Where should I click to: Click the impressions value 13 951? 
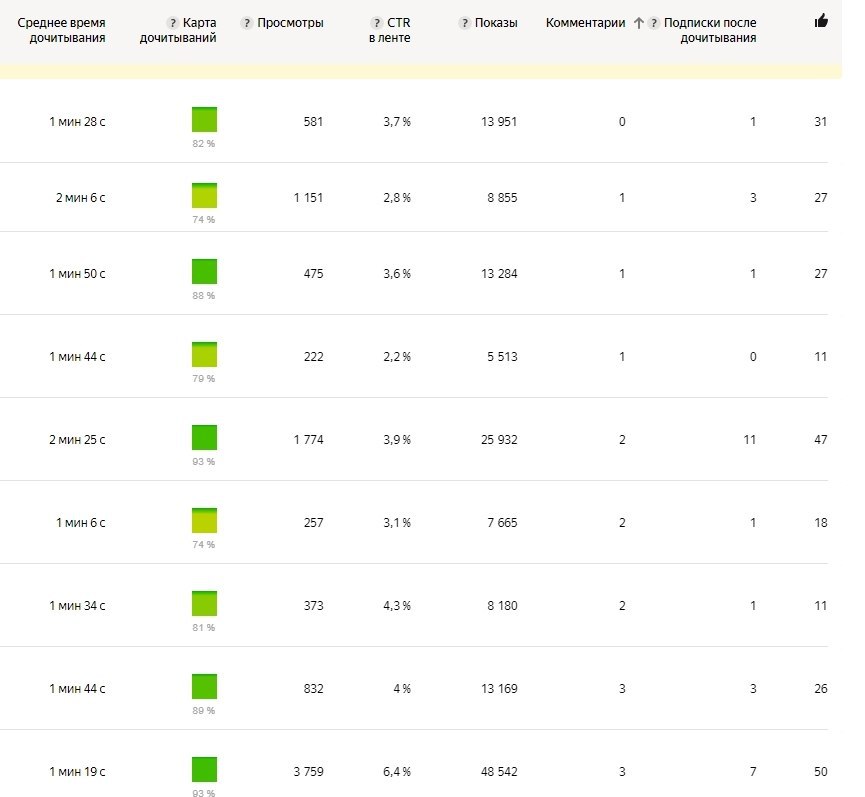tap(499, 122)
